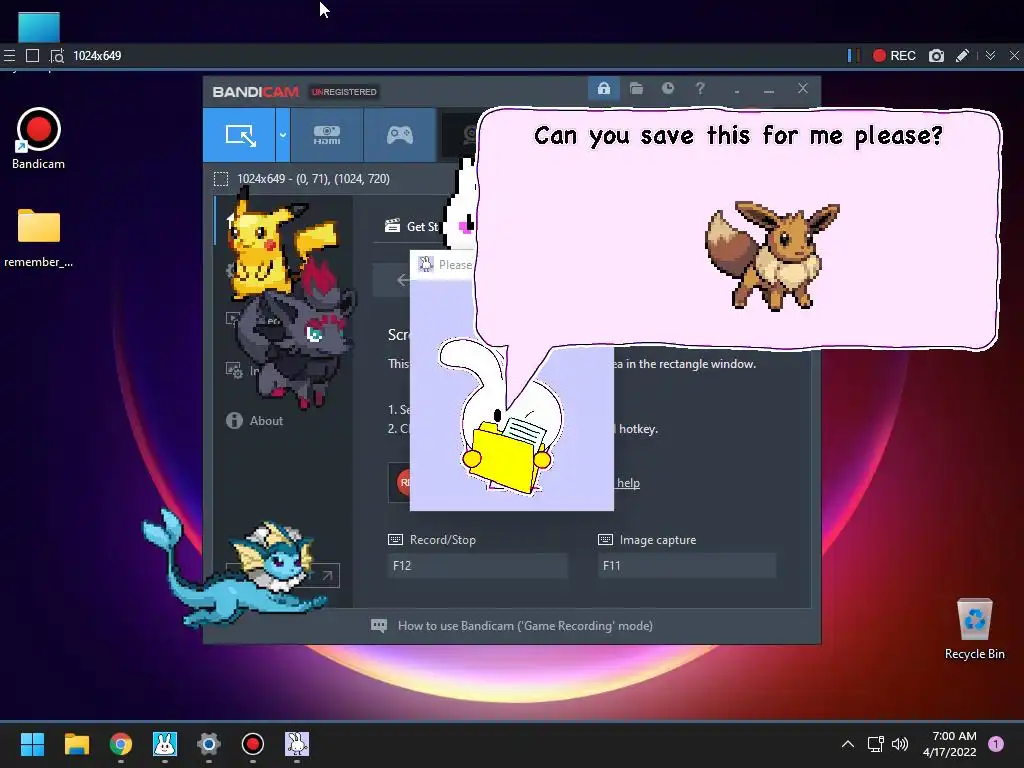Click the UNREGISTERED badge
This screenshot has width=1024, height=768.
[x=344, y=92]
